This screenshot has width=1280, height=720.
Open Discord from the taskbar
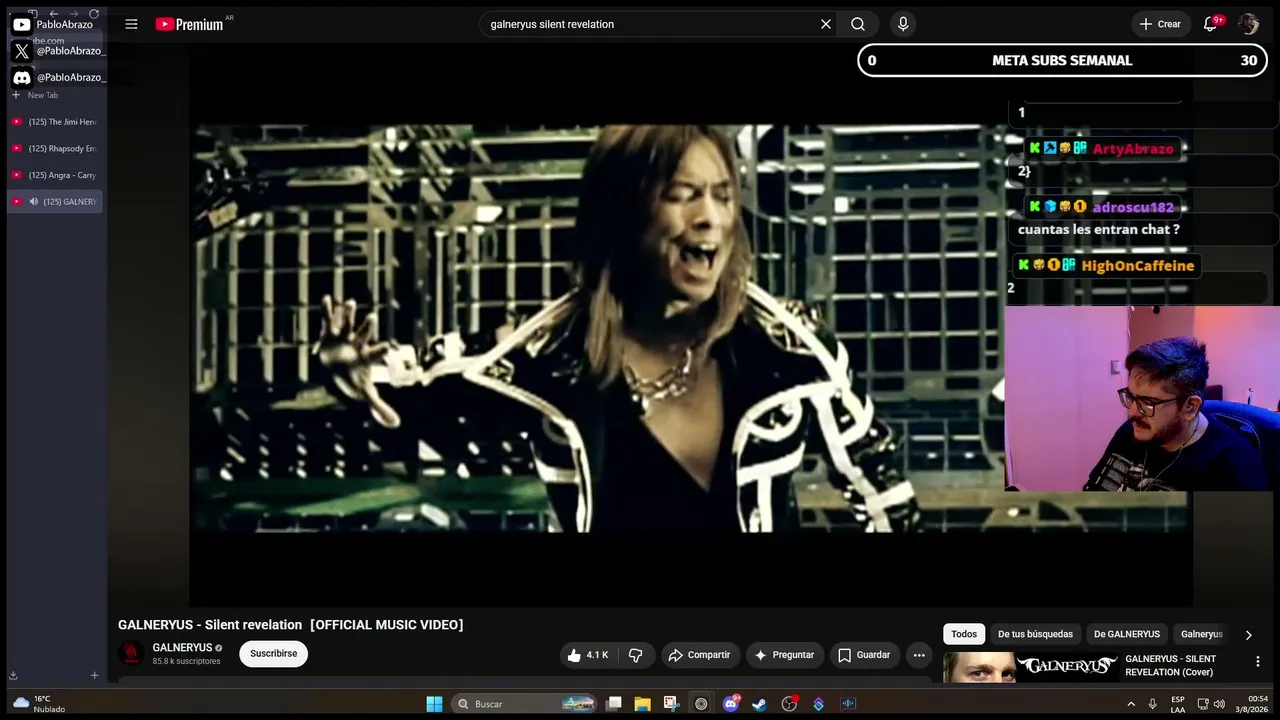[731, 704]
